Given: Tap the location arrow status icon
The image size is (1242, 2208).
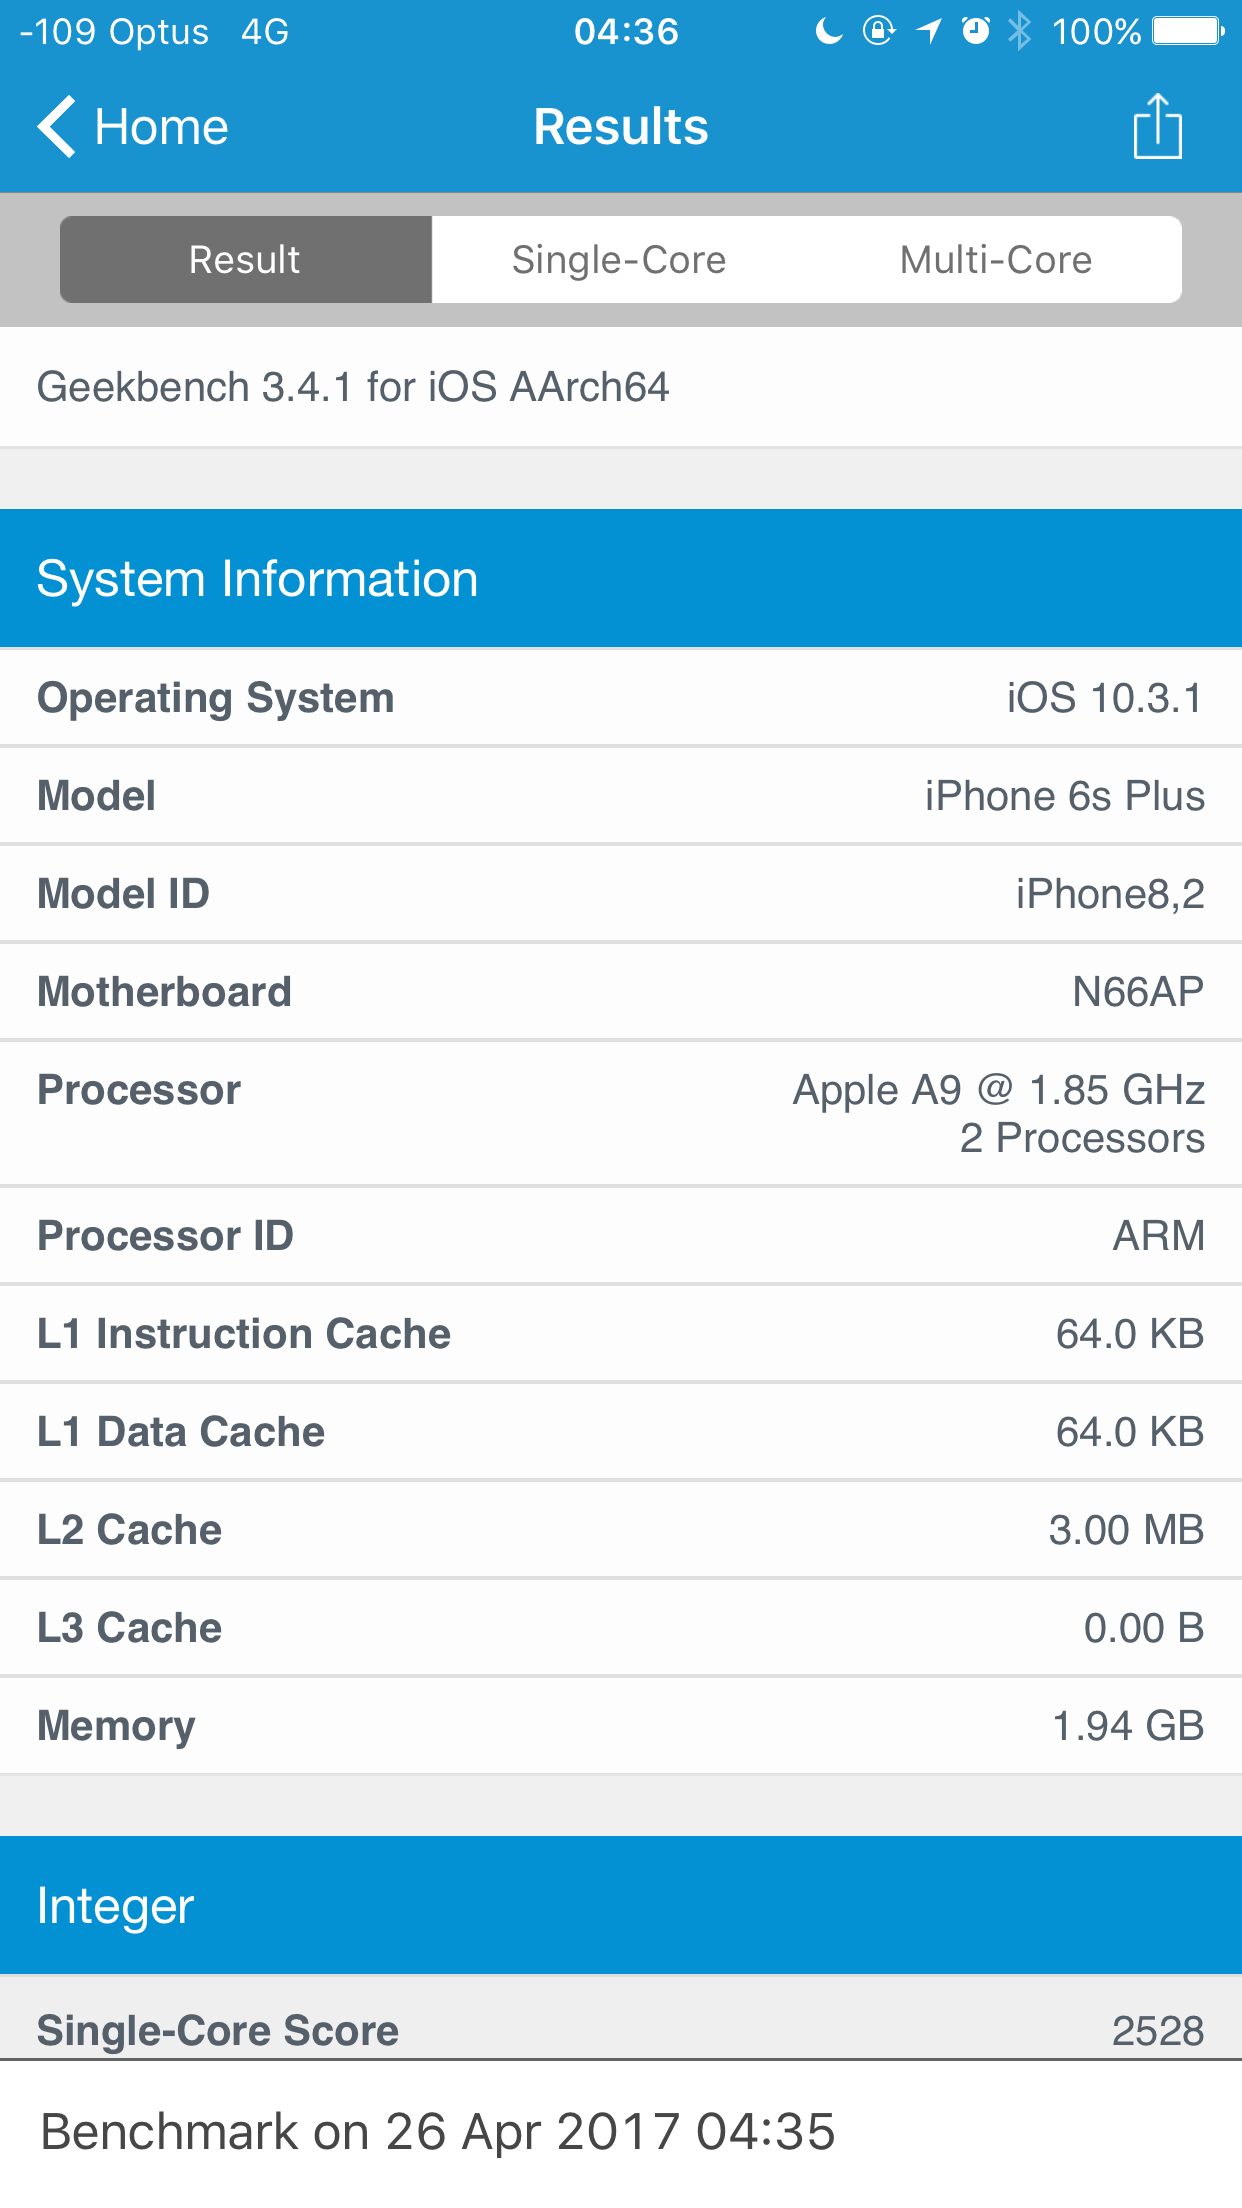Looking at the screenshot, I should click(929, 31).
